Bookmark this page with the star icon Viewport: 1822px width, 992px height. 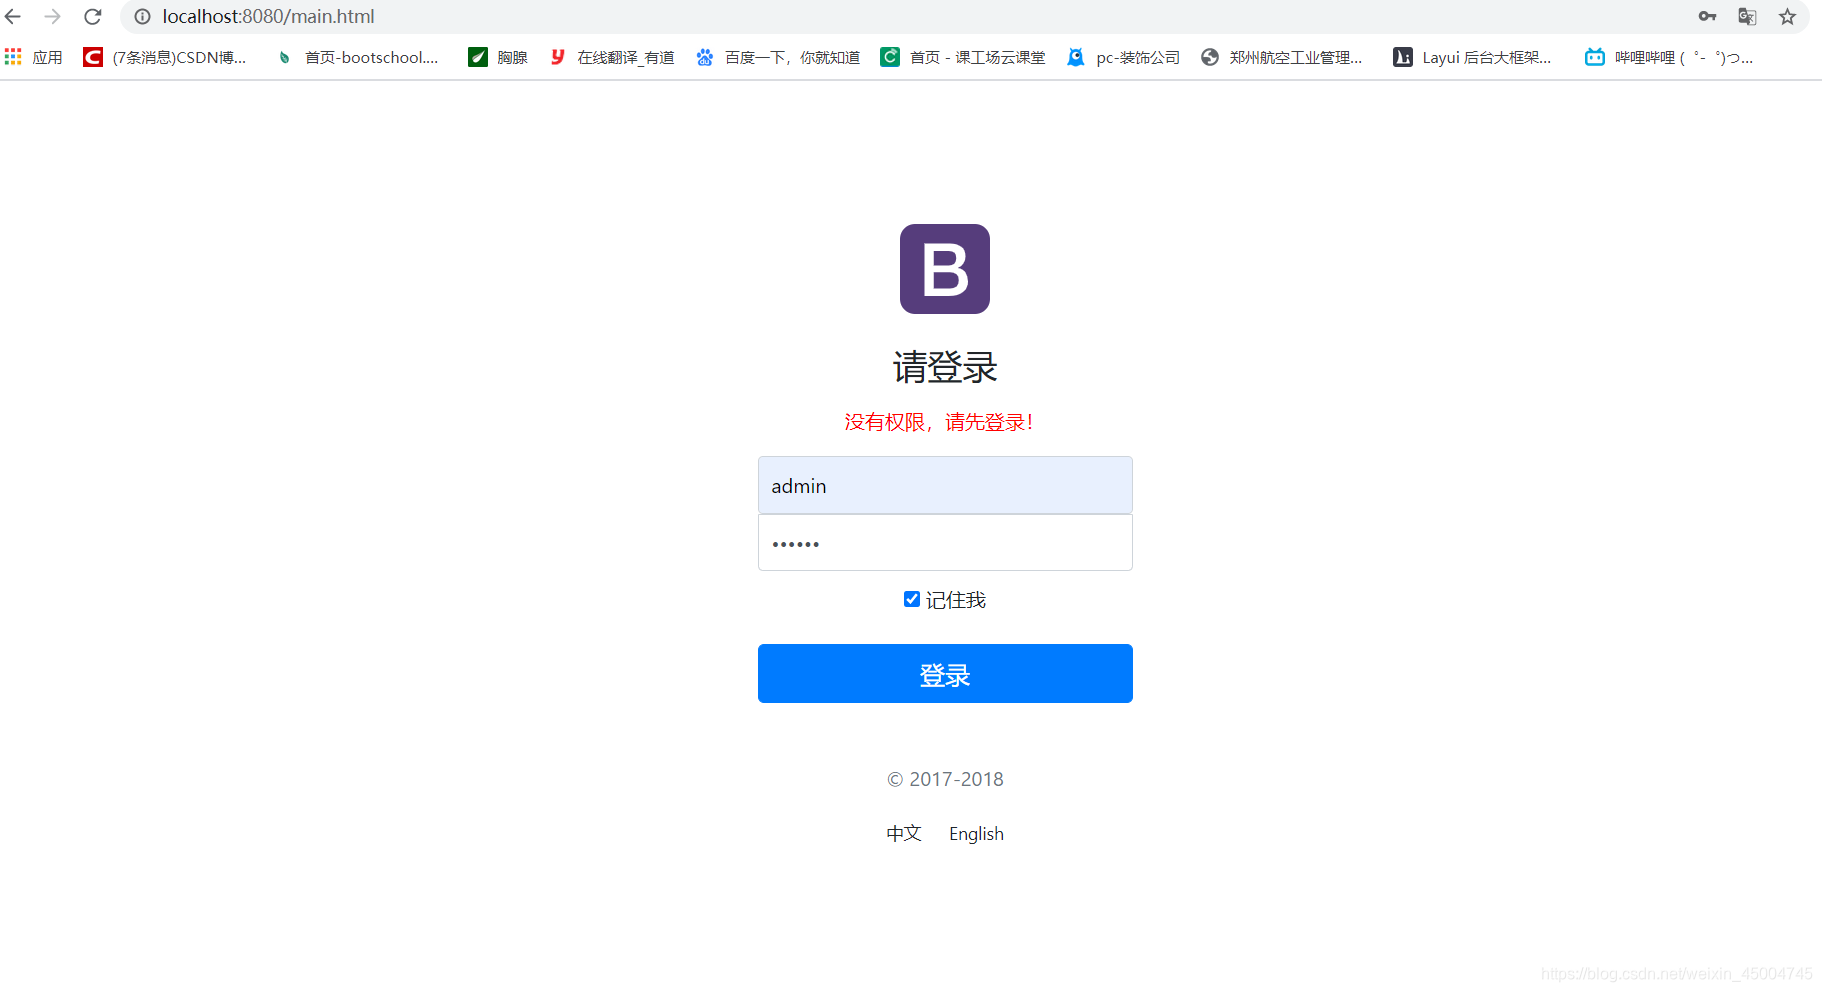[x=1787, y=16]
